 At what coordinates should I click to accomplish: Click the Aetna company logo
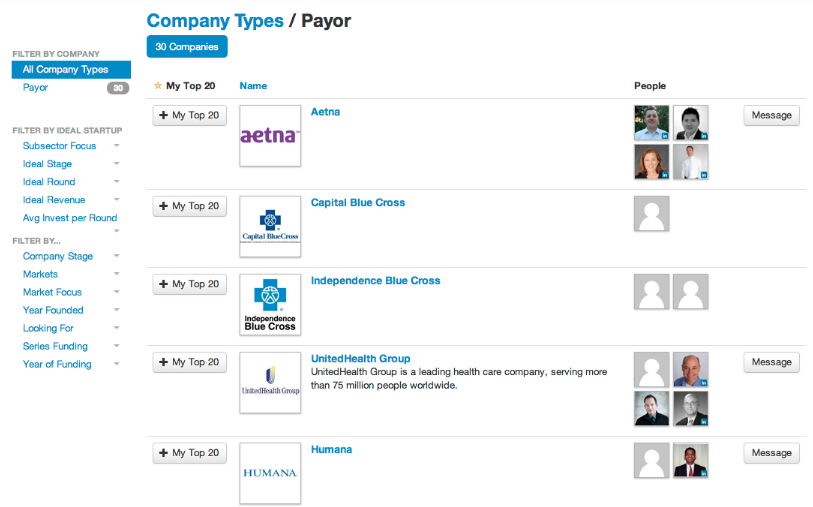tap(270, 136)
